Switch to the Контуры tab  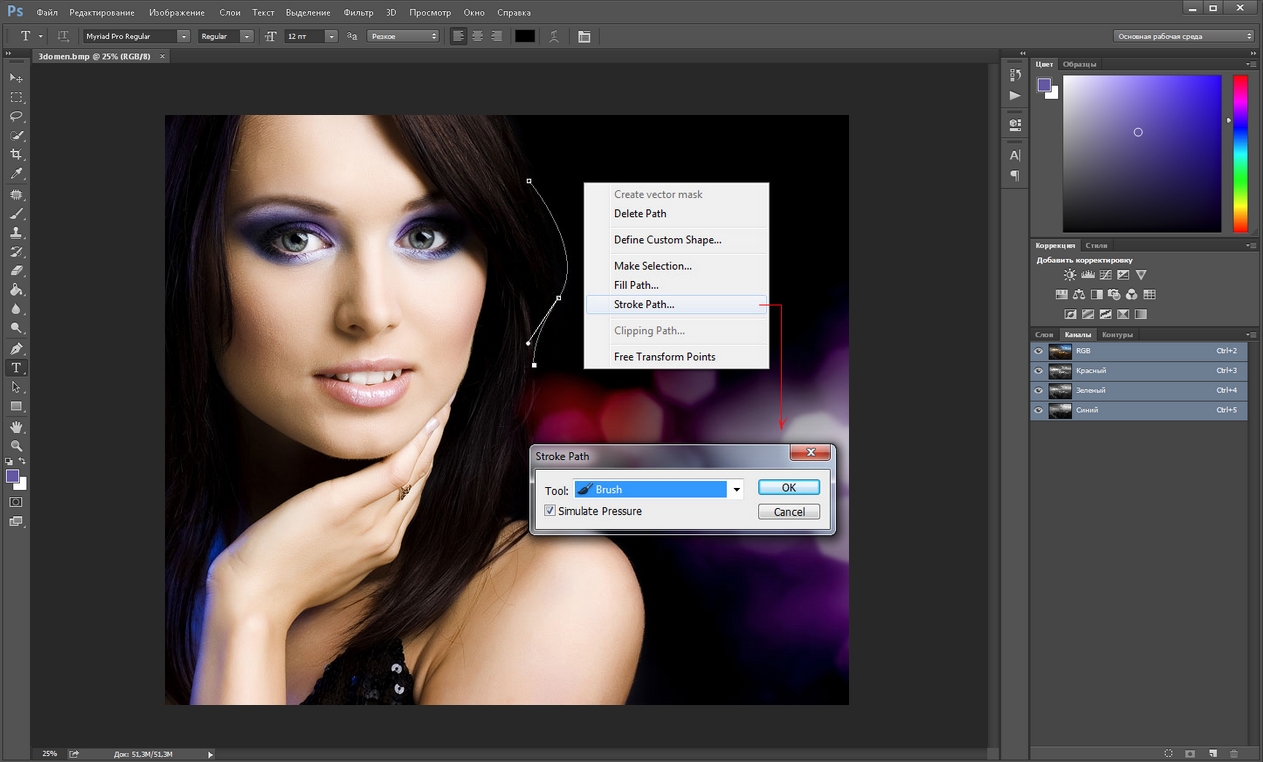[1117, 335]
